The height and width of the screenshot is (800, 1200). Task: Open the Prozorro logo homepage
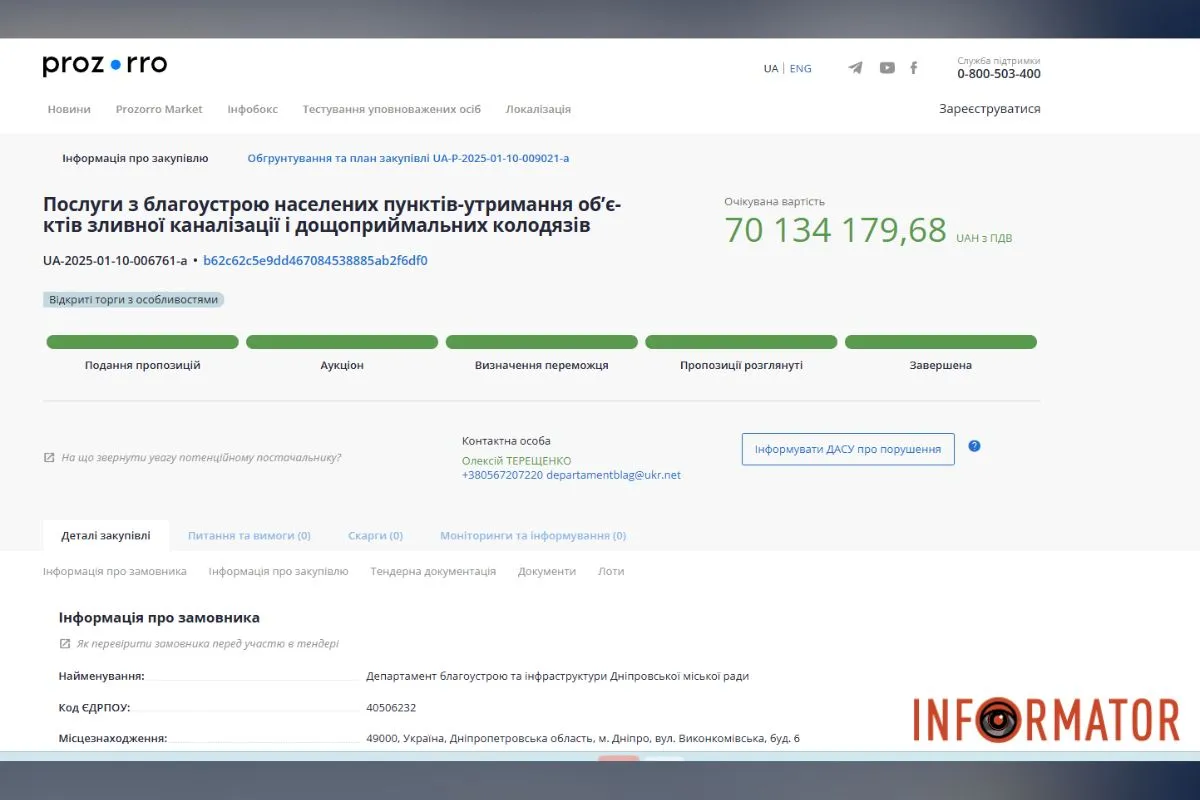(x=105, y=65)
